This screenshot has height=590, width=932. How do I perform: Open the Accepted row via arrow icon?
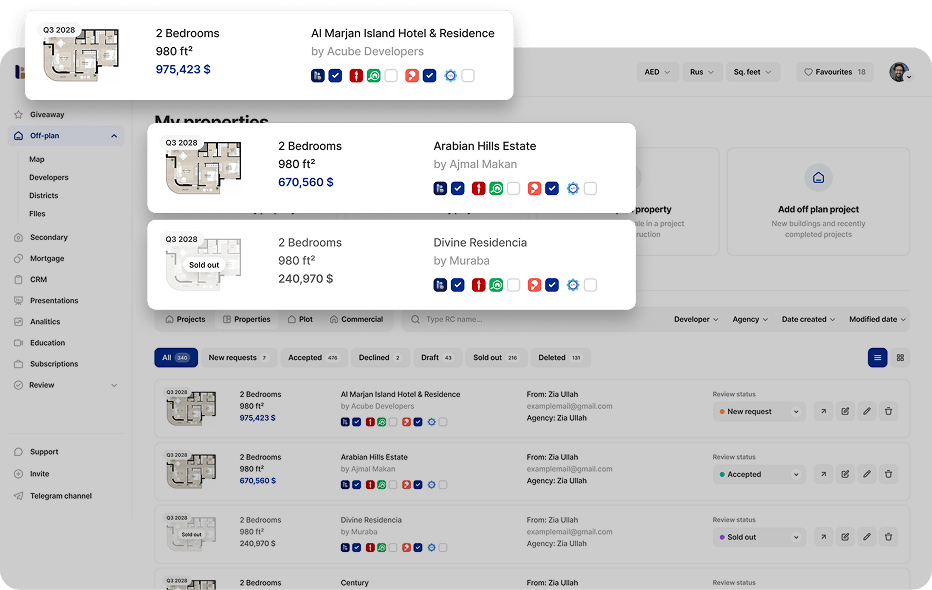pos(823,474)
